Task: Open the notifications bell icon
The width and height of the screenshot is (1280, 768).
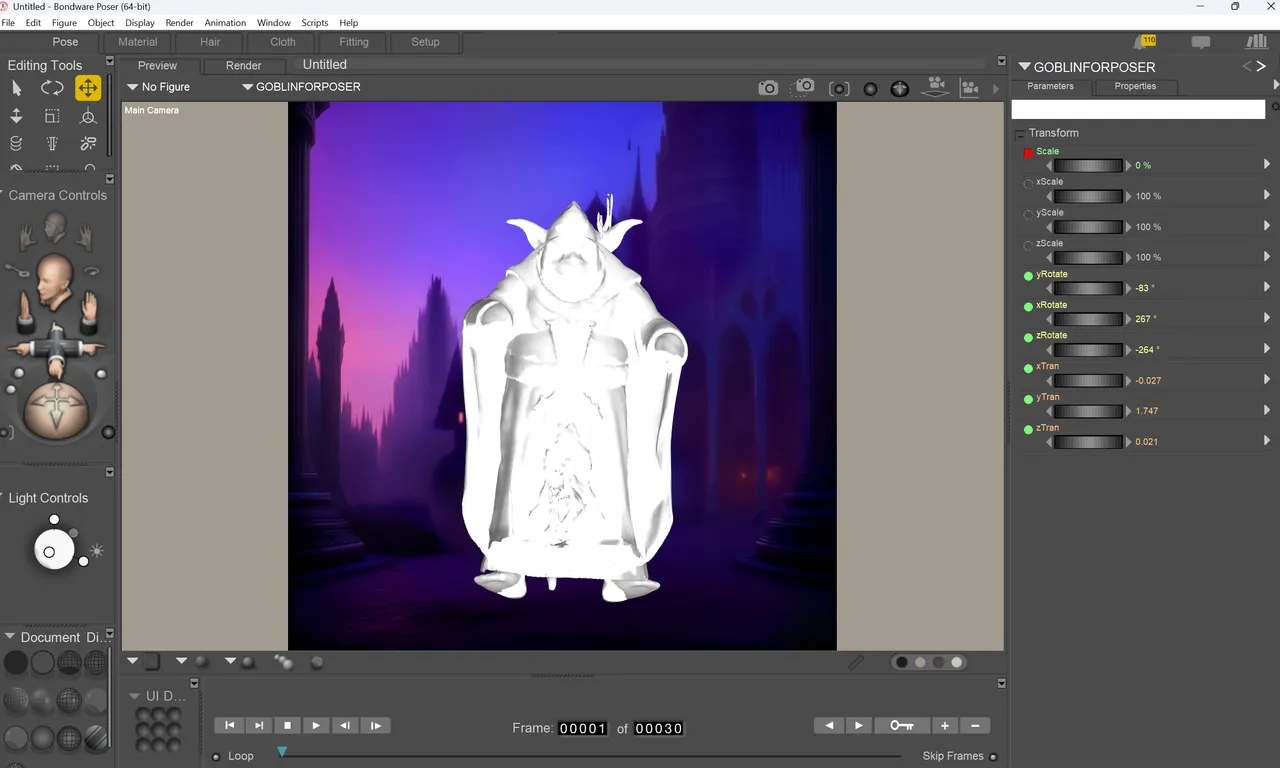Action: [x=1144, y=42]
